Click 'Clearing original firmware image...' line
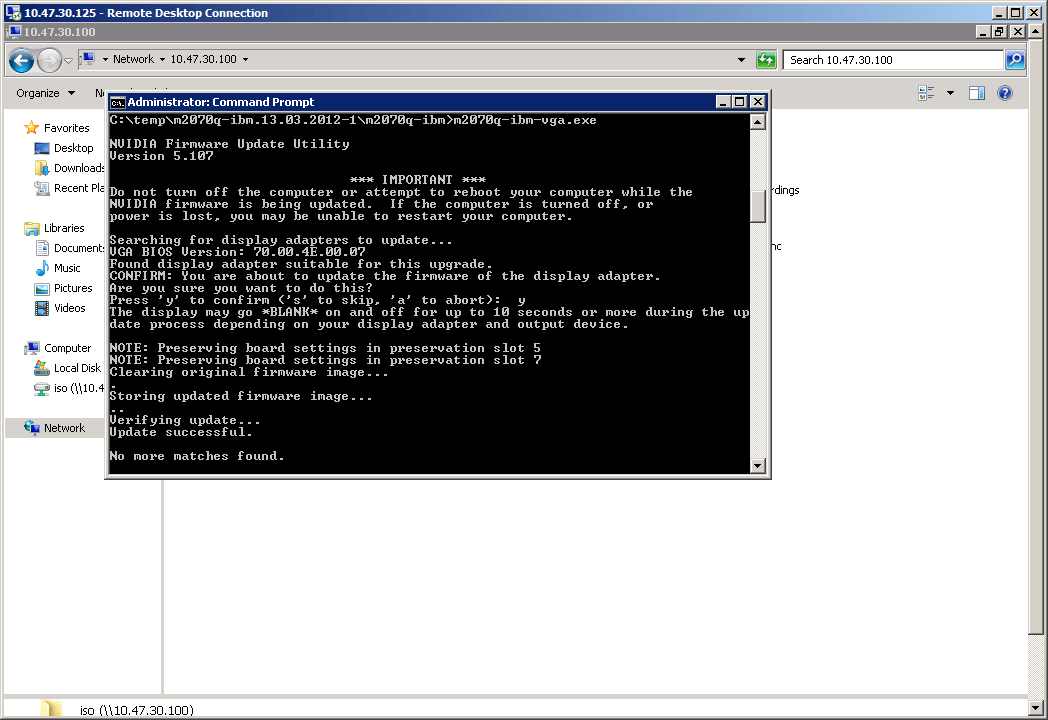1048x720 pixels. (x=249, y=372)
